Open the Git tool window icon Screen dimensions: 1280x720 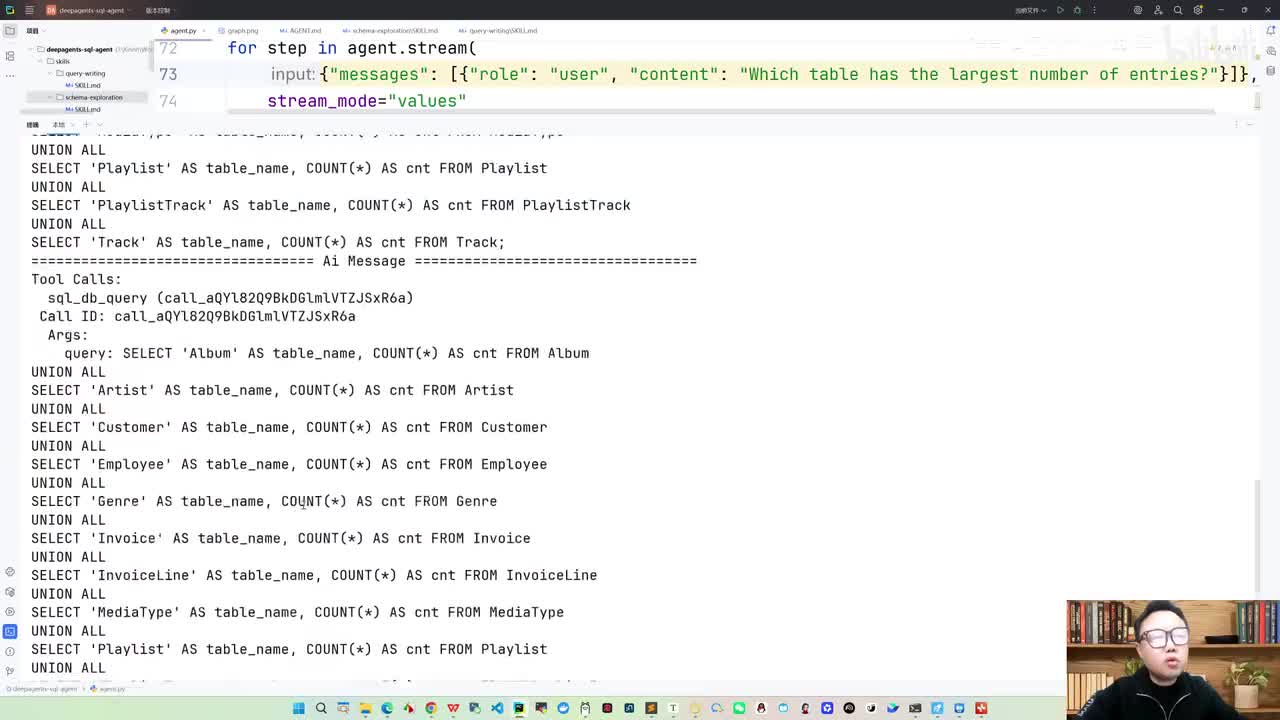point(10,671)
